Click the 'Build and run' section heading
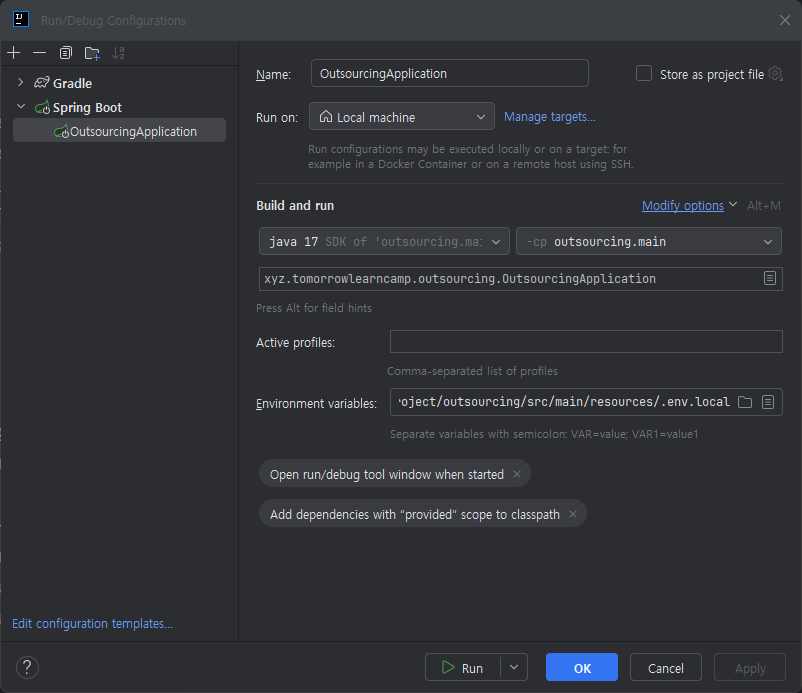This screenshot has height=693, width=802. pos(295,205)
